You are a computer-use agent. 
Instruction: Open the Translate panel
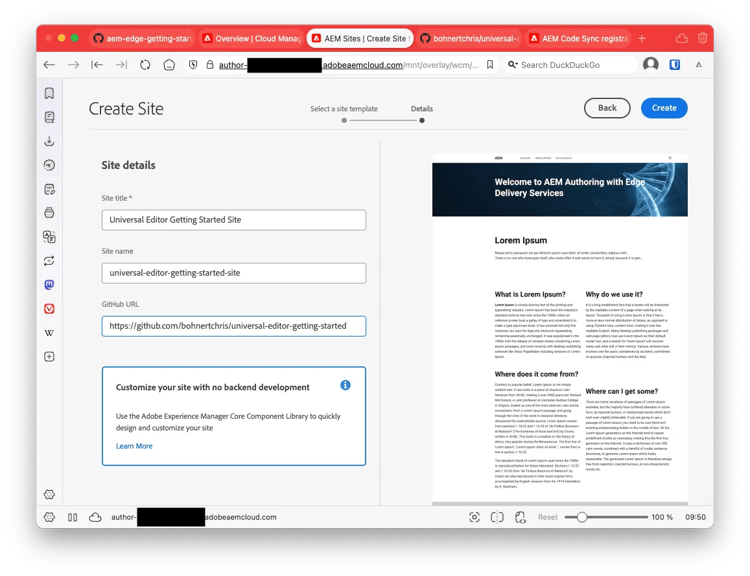point(49,237)
